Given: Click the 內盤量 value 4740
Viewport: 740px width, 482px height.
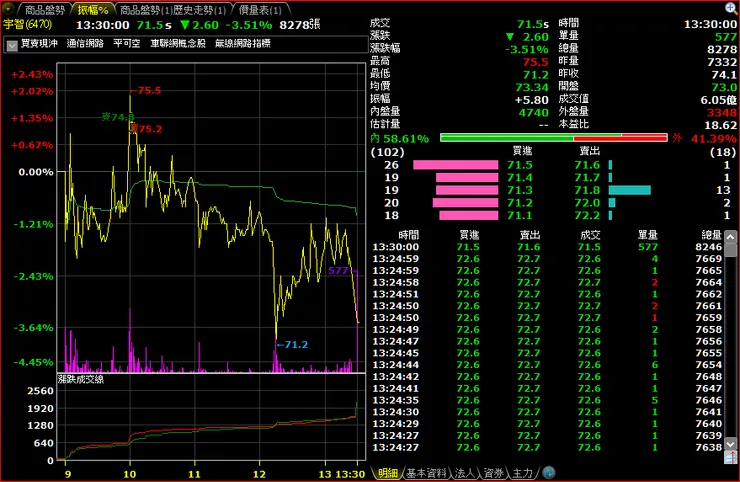Looking at the screenshot, I should pos(533,112).
